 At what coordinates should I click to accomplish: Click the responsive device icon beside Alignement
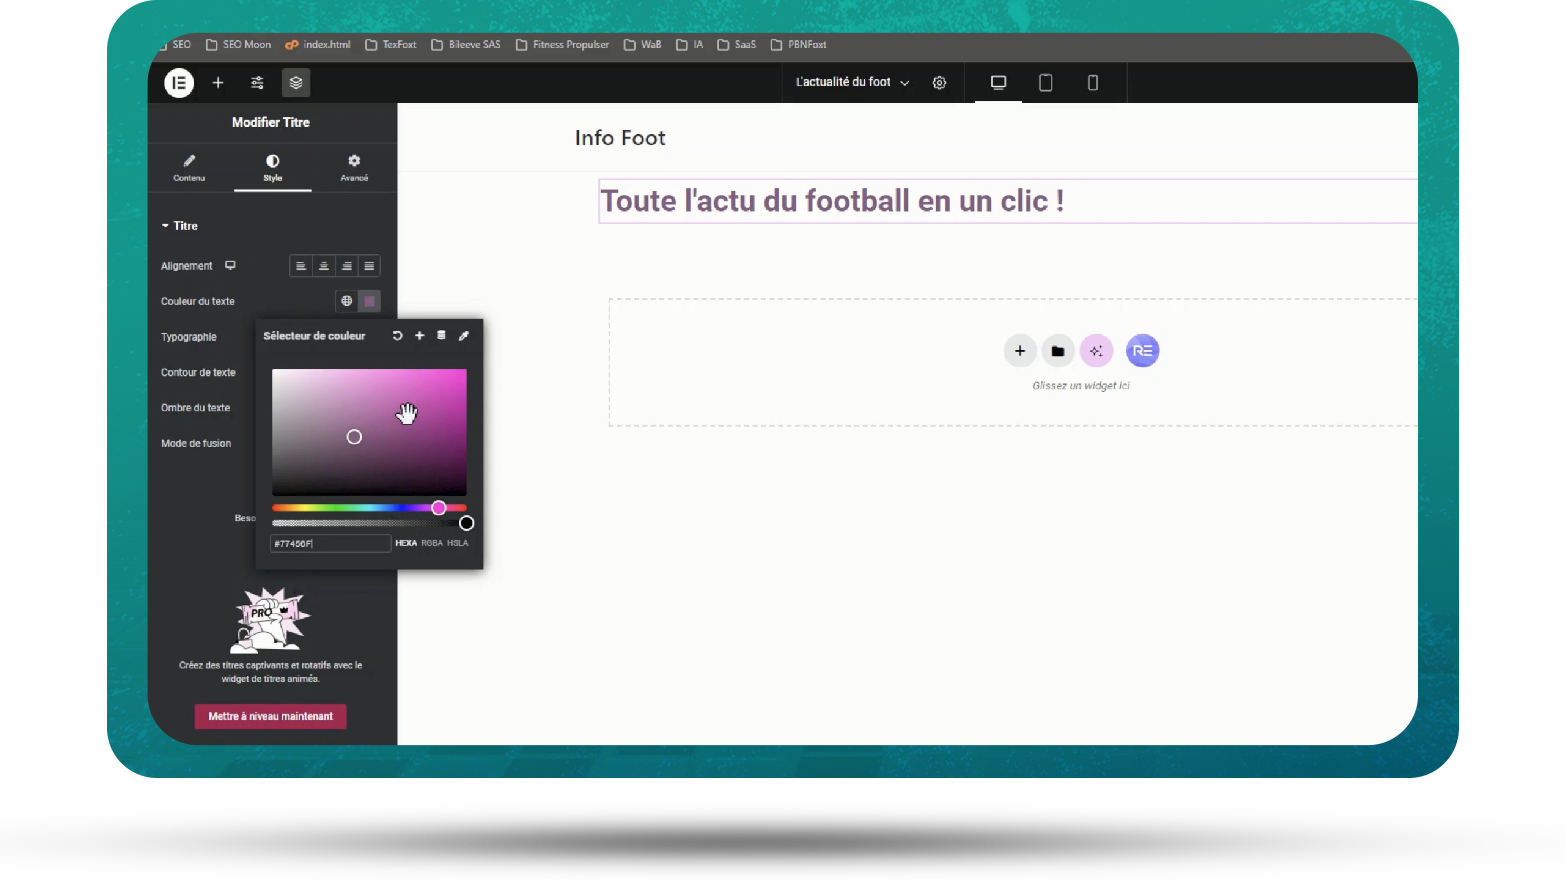click(231, 266)
